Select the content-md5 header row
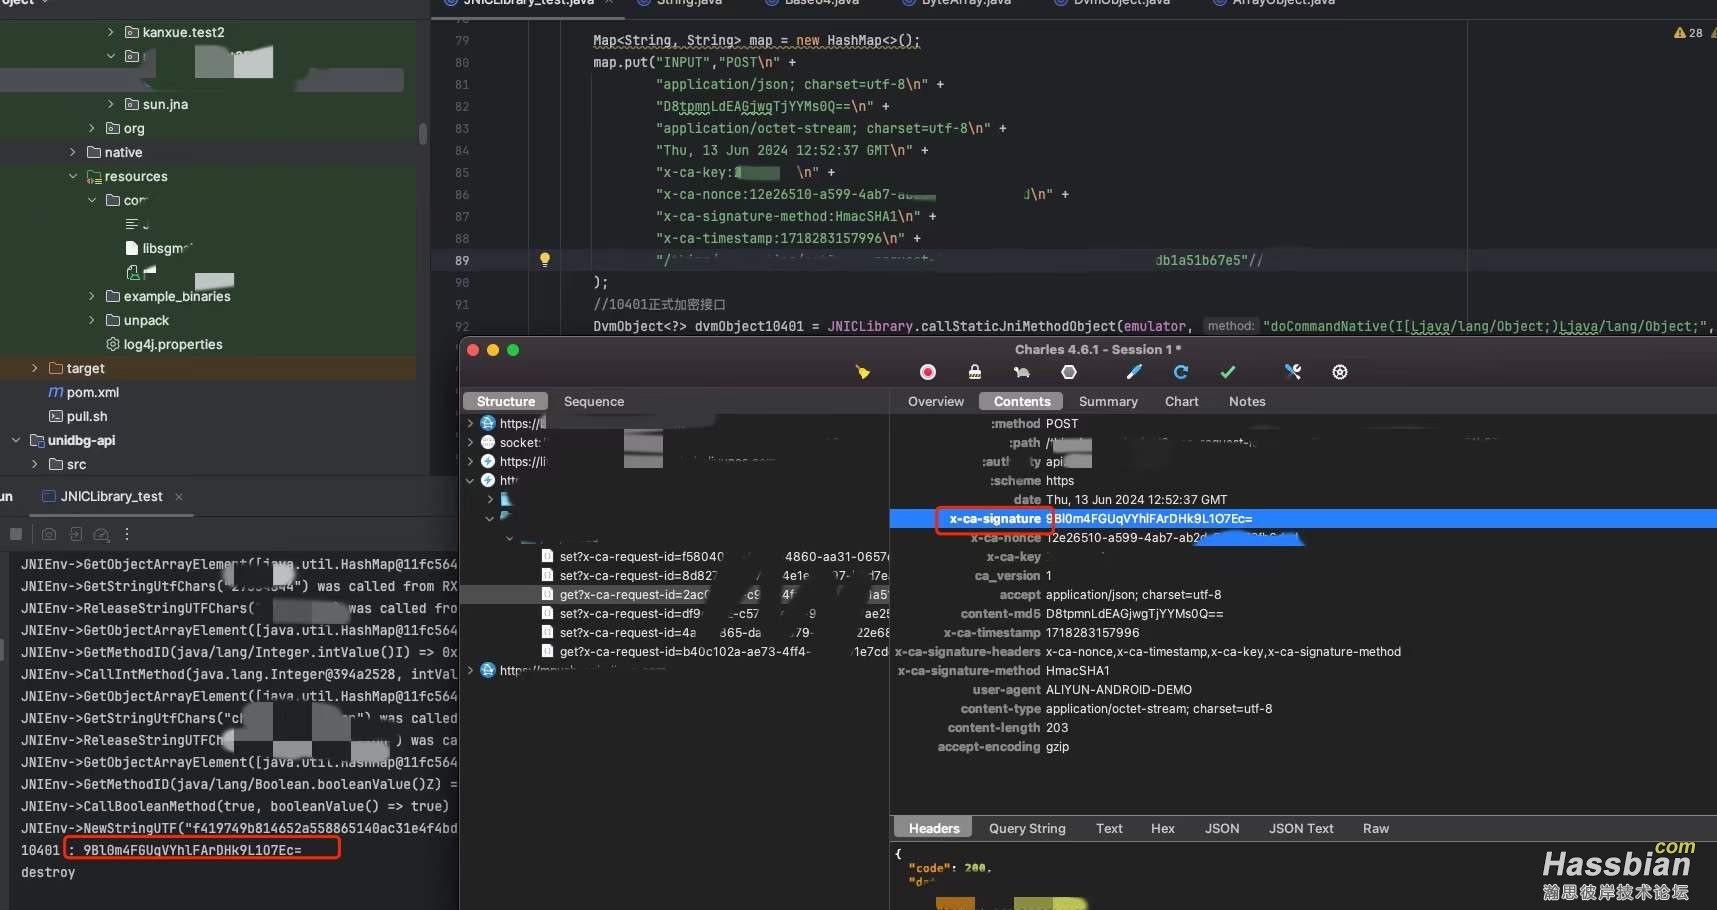1717x910 pixels. tap(1303, 614)
